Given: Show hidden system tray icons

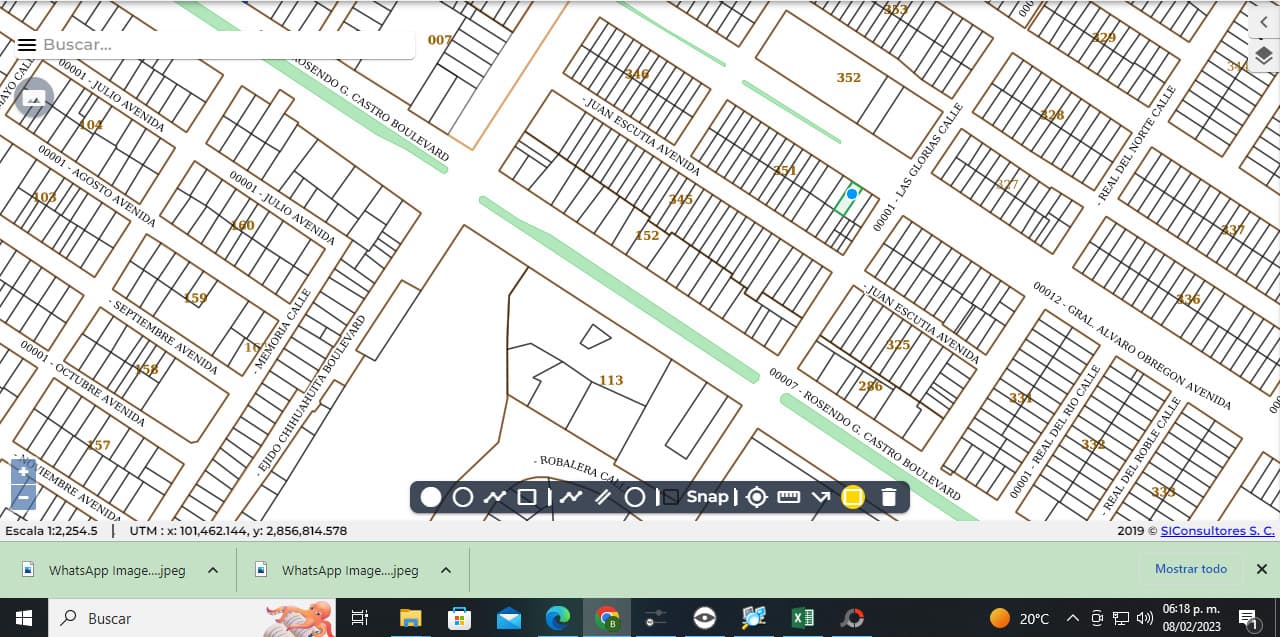Looking at the screenshot, I should click(x=1073, y=618).
